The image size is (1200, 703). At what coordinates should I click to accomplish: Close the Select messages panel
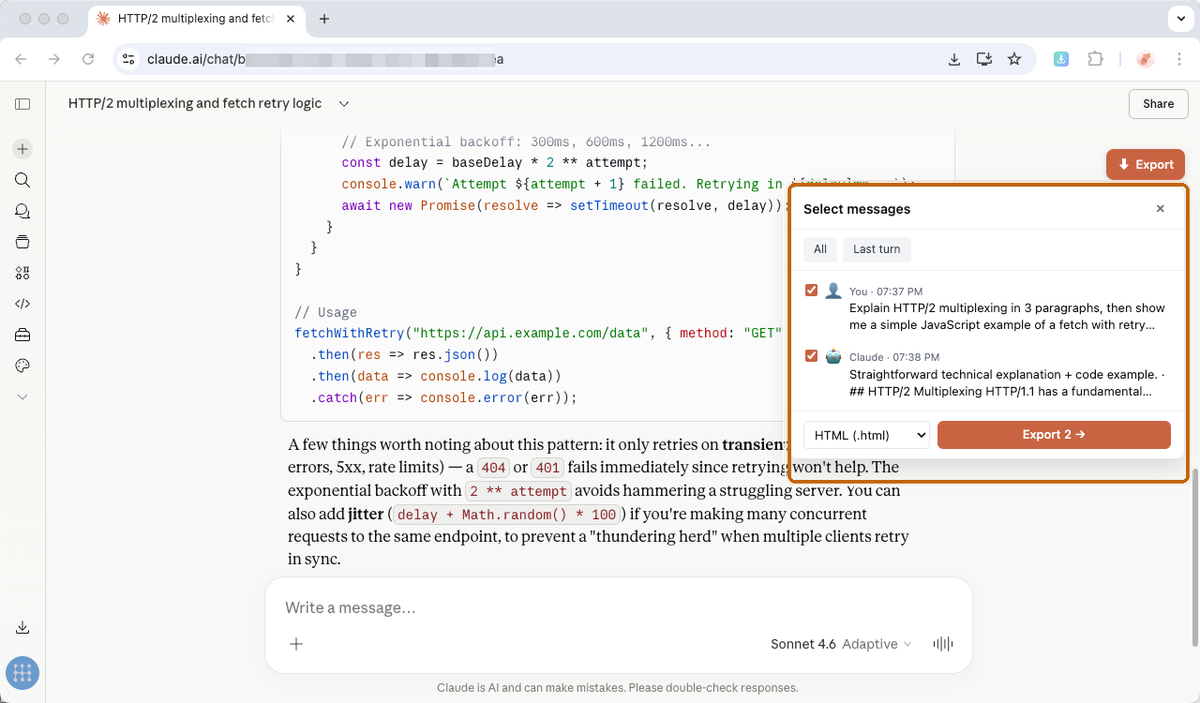[1160, 209]
